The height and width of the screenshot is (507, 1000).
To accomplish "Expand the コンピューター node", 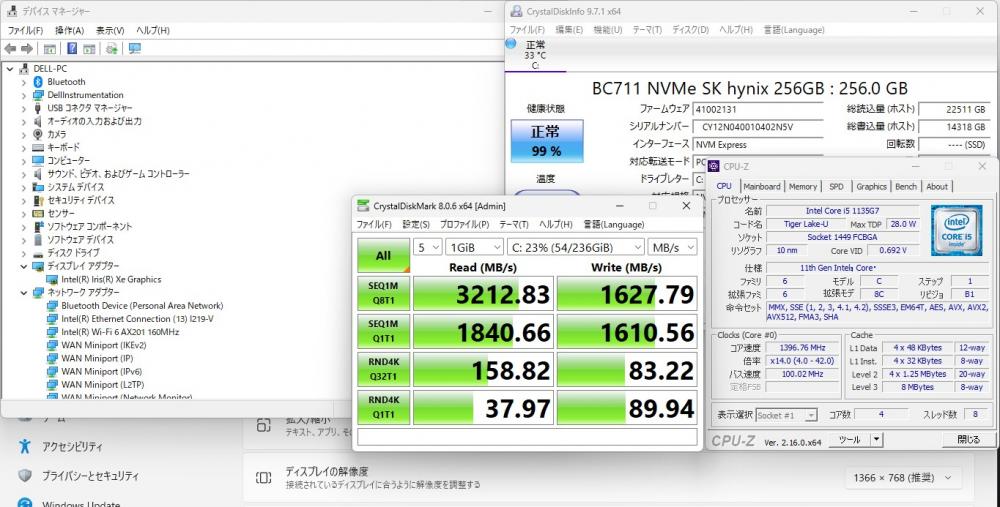I will [24, 161].
